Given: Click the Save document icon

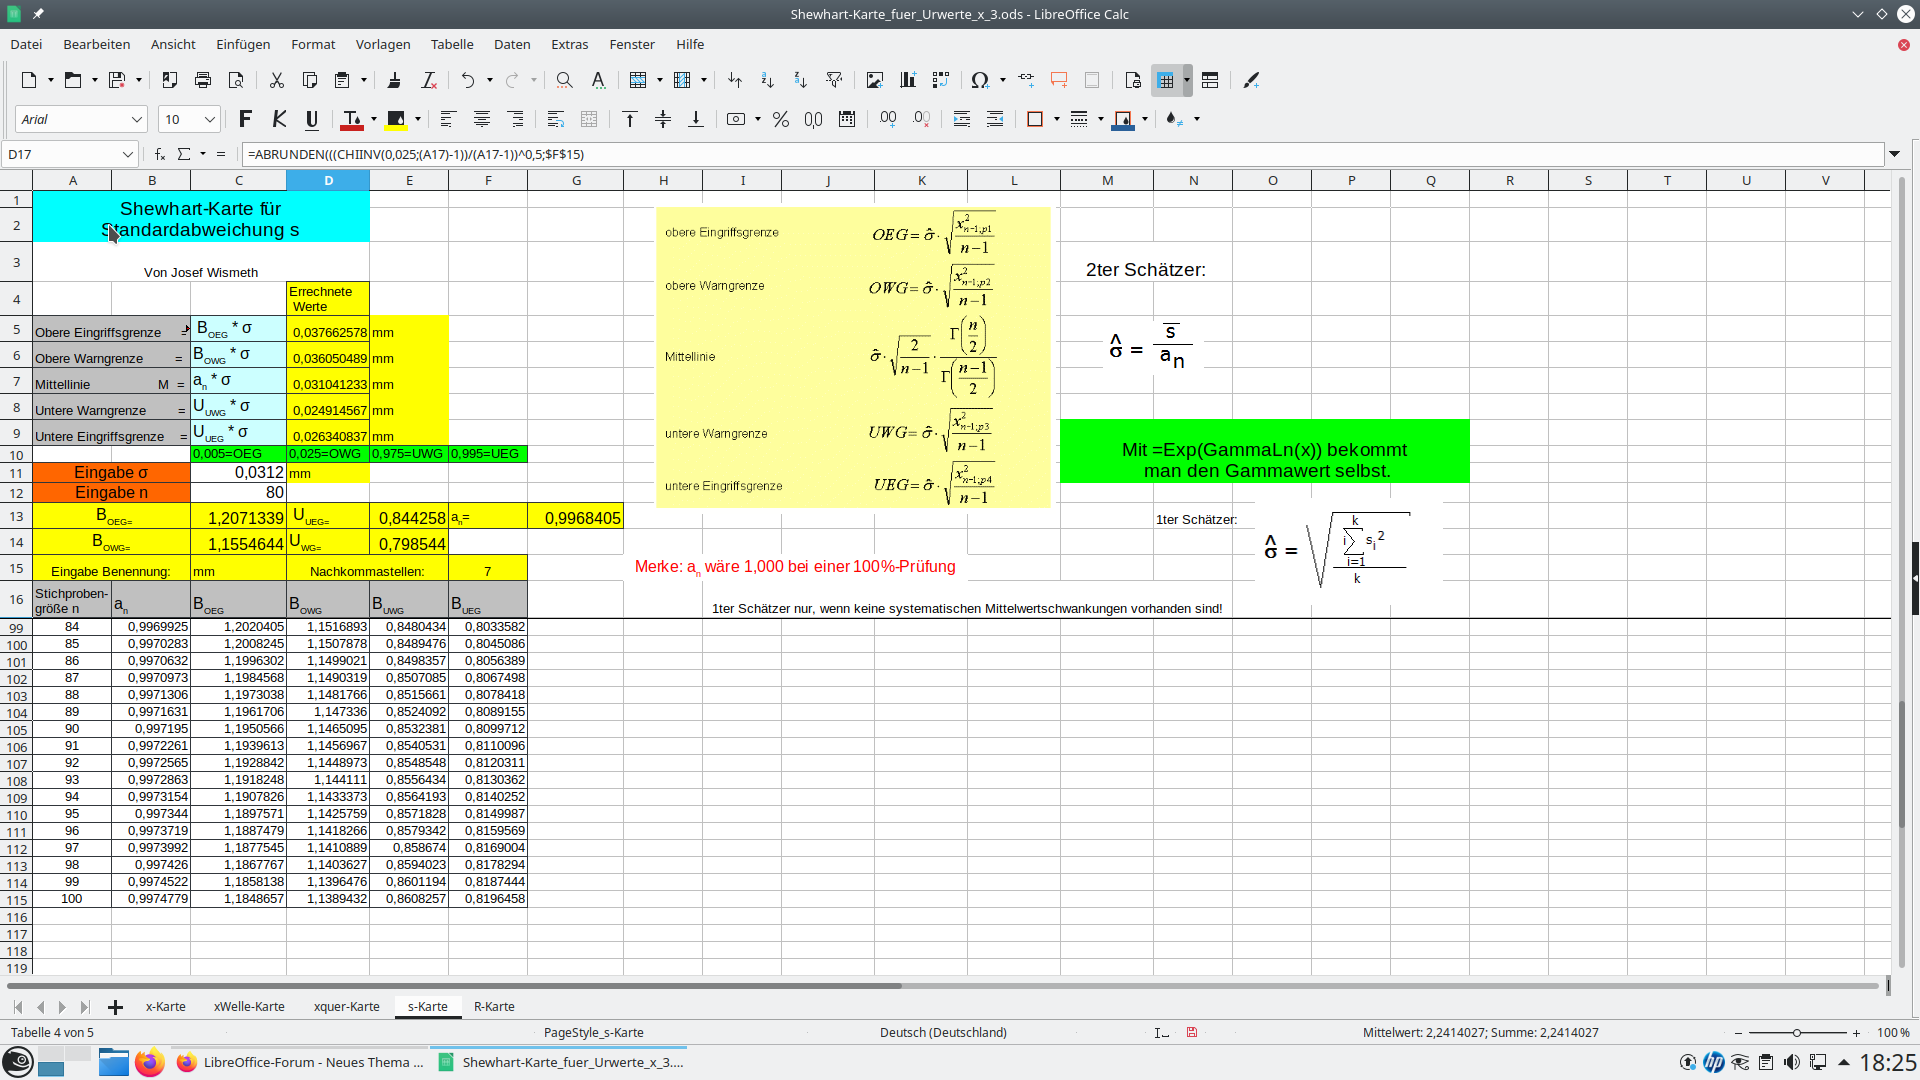Looking at the screenshot, I should [117, 80].
